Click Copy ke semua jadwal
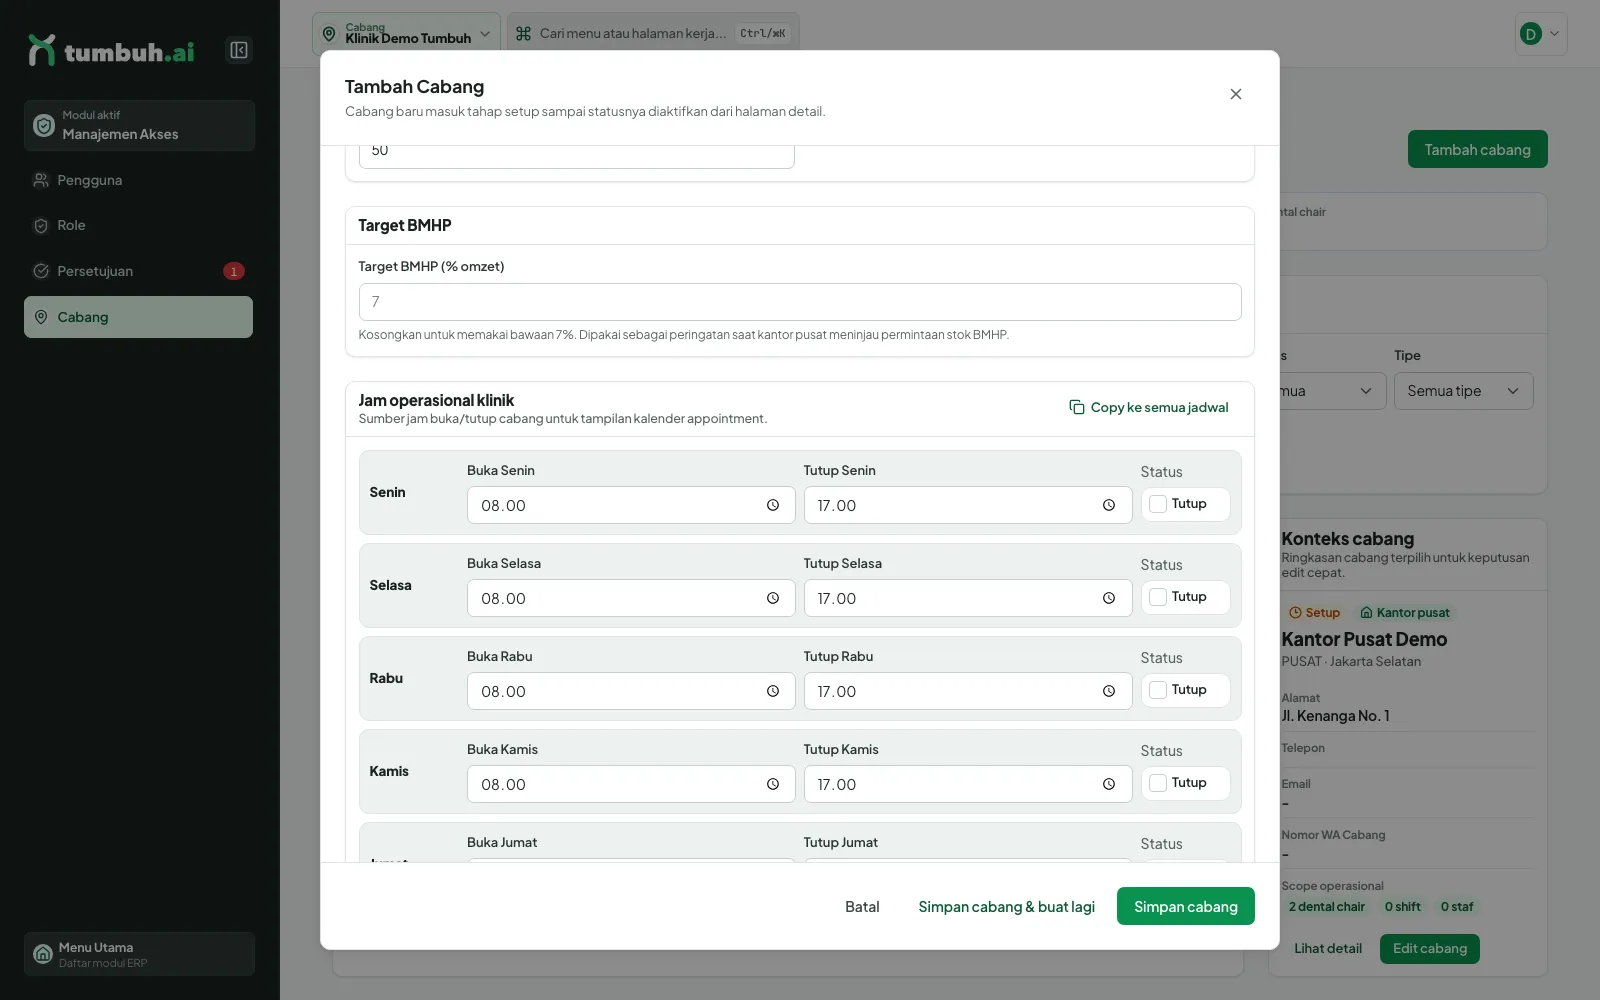Image resolution: width=1600 pixels, height=1000 pixels. tap(1148, 407)
